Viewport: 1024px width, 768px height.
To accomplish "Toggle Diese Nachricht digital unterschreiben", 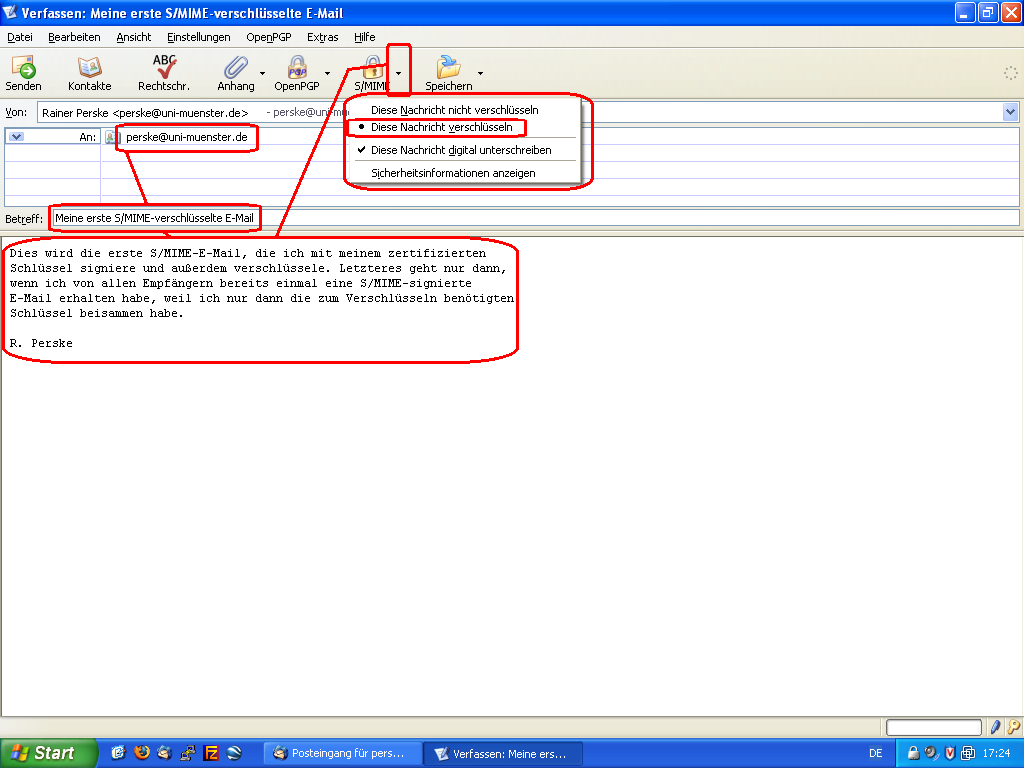I will tap(460, 150).
